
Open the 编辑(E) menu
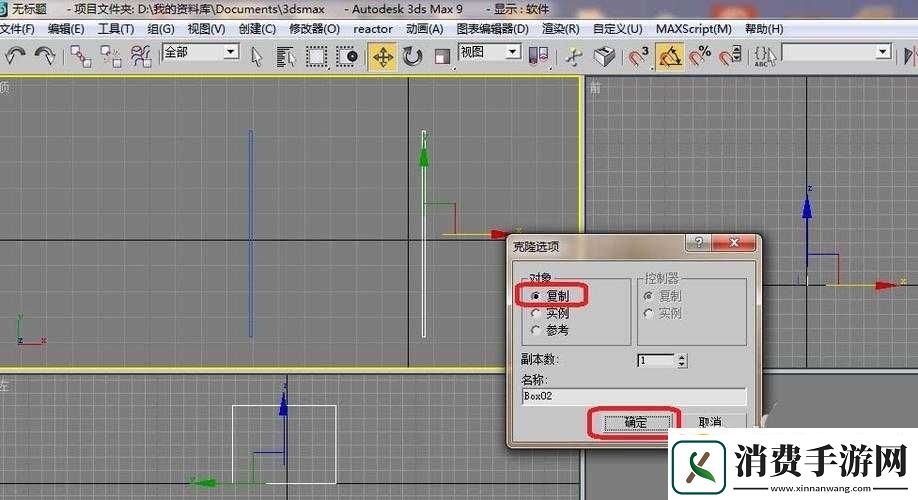66,29
